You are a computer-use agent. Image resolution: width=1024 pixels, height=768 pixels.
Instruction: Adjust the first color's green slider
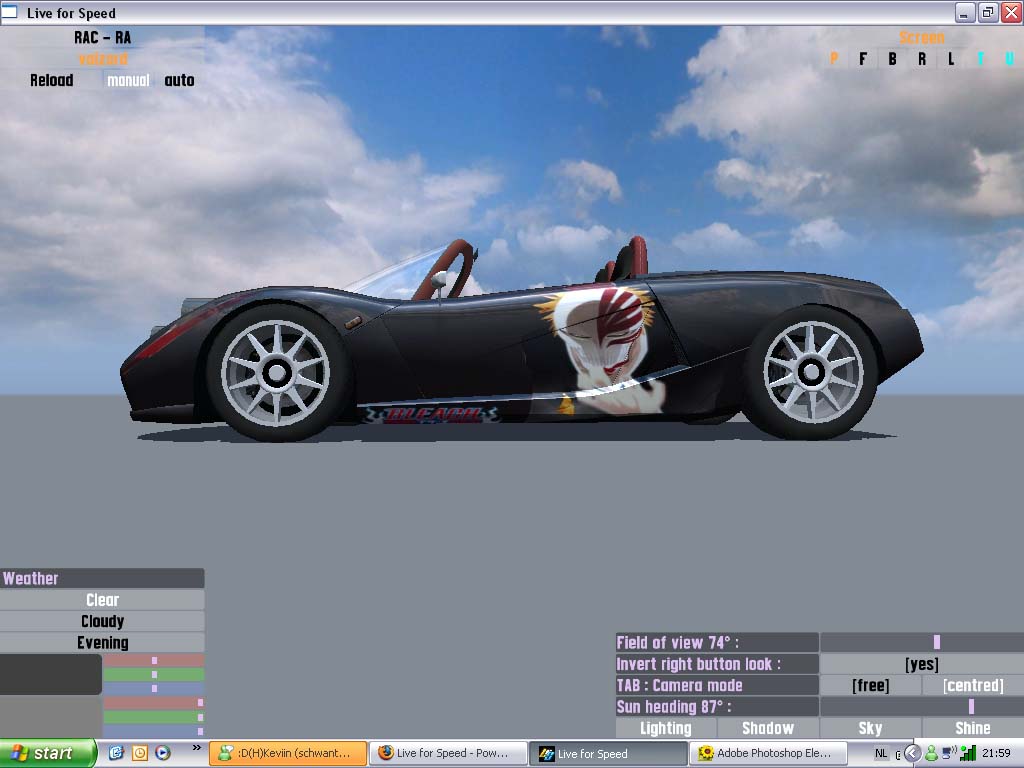pyautogui.click(x=153, y=675)
